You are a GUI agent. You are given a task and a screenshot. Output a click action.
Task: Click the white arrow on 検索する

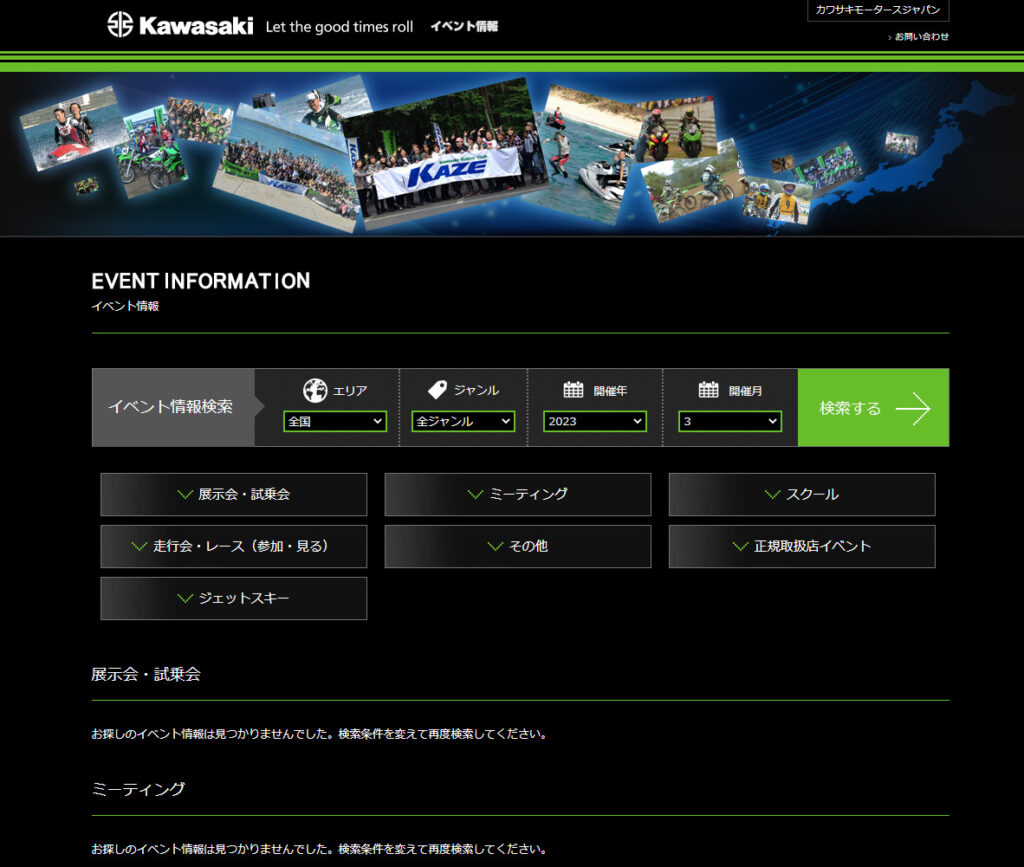pyautogui.click(x=912, y=408)
